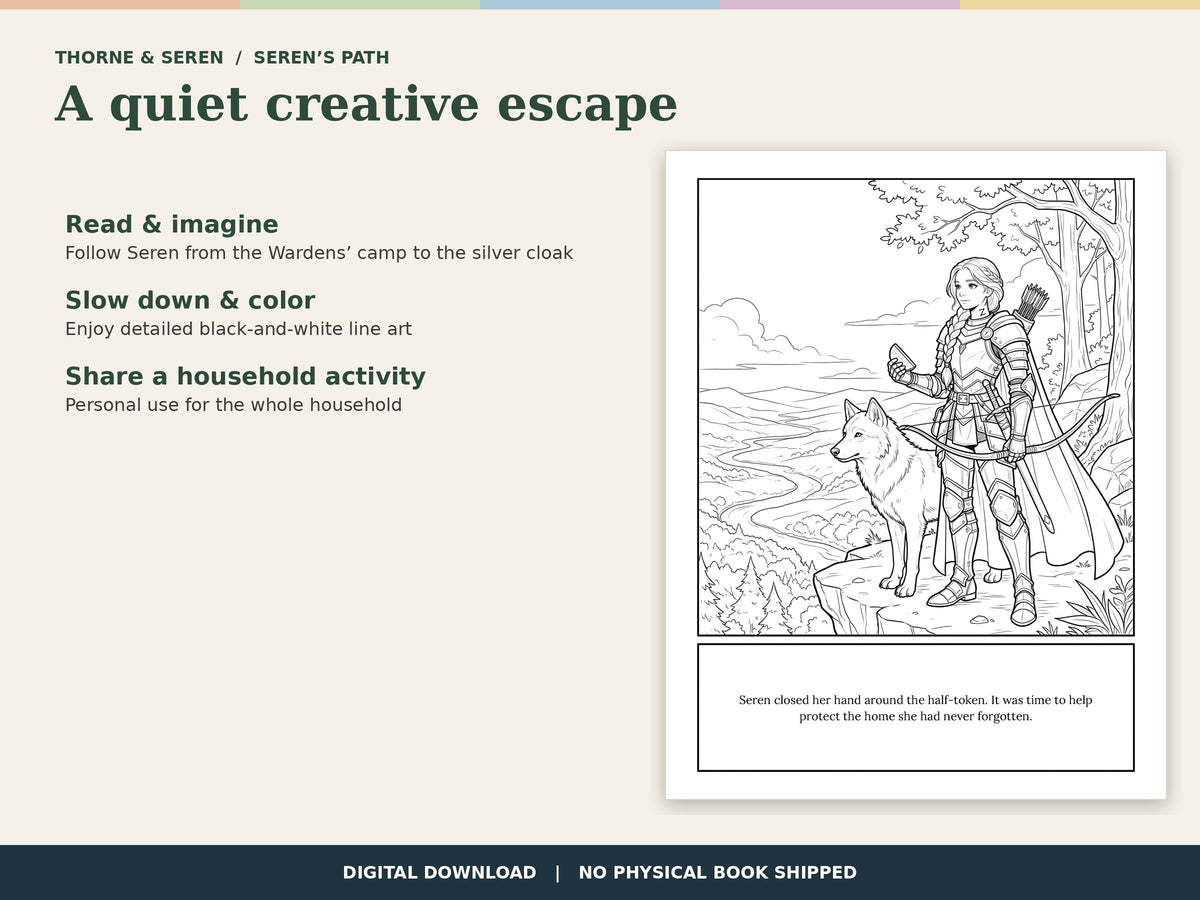This screenshot has width=1200, height=900.
Task: Click "NO PHYSICAL BOOK SHIPPED" footer text
Action: (718, 873)
